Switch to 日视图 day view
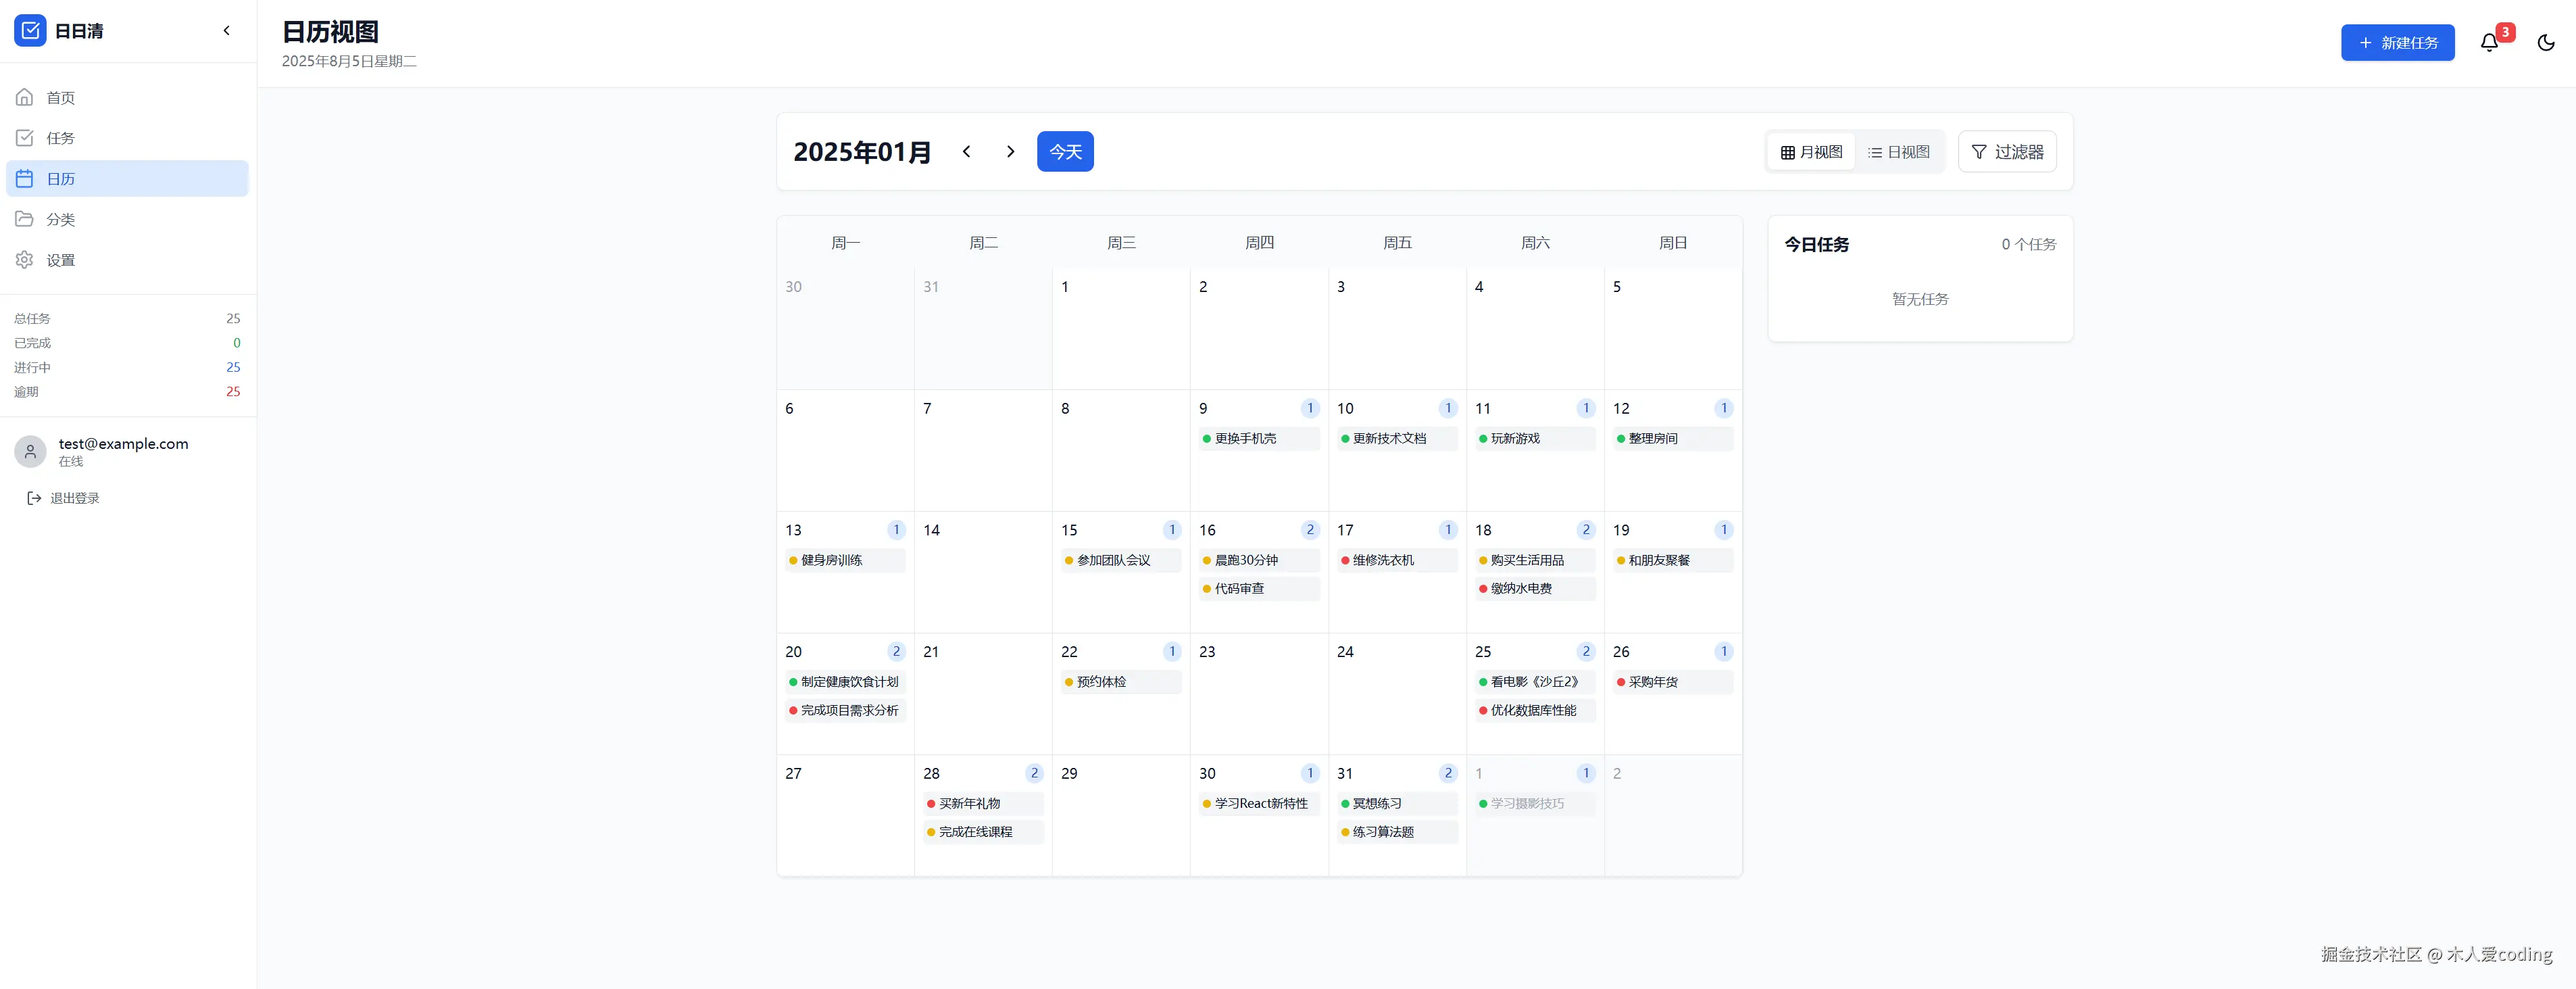 (x=1898, y=152)
